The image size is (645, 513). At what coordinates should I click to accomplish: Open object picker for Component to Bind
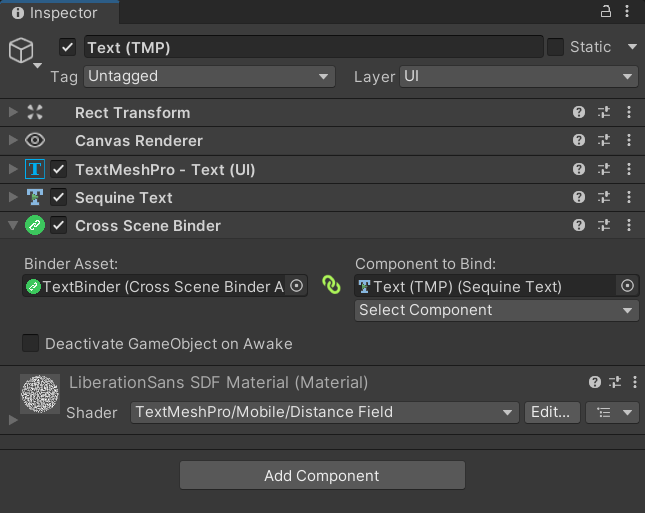pyautogui.click(x=627, y=286)
